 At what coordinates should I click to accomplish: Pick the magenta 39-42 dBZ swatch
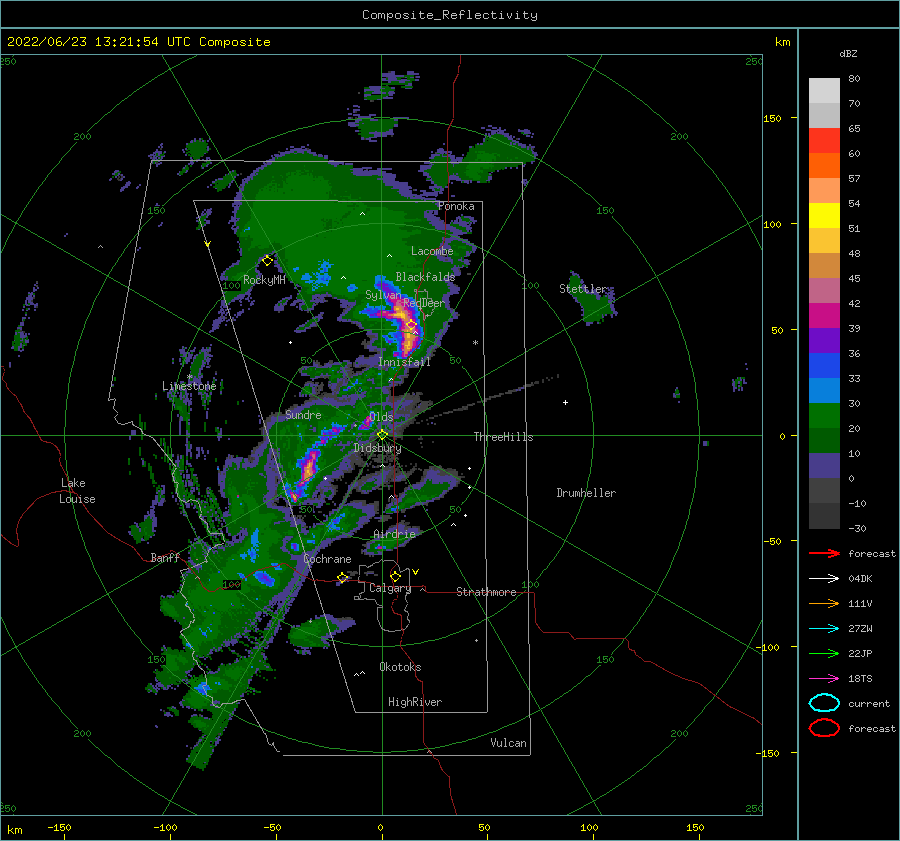[824, 316]
